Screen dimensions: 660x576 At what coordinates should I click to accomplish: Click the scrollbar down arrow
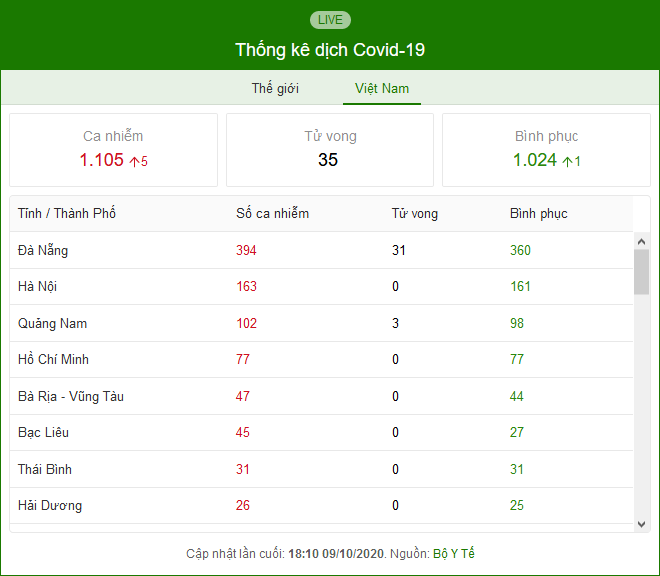(x=641, y=524)
